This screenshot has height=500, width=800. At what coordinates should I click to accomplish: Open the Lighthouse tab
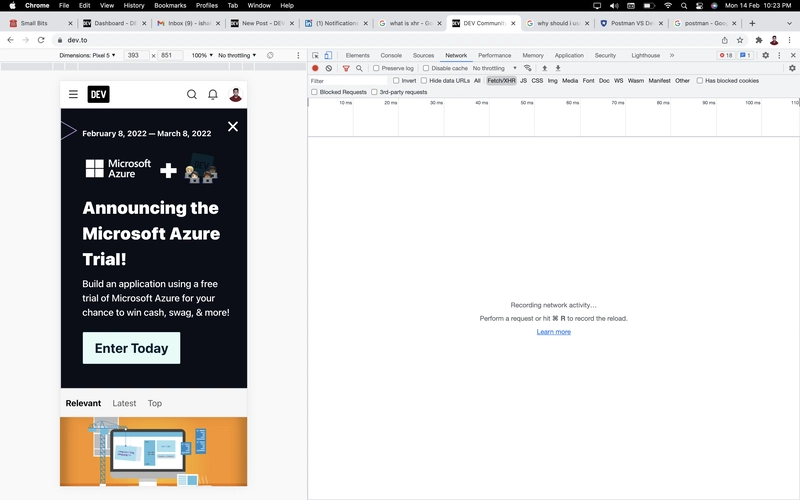(645, 55)
